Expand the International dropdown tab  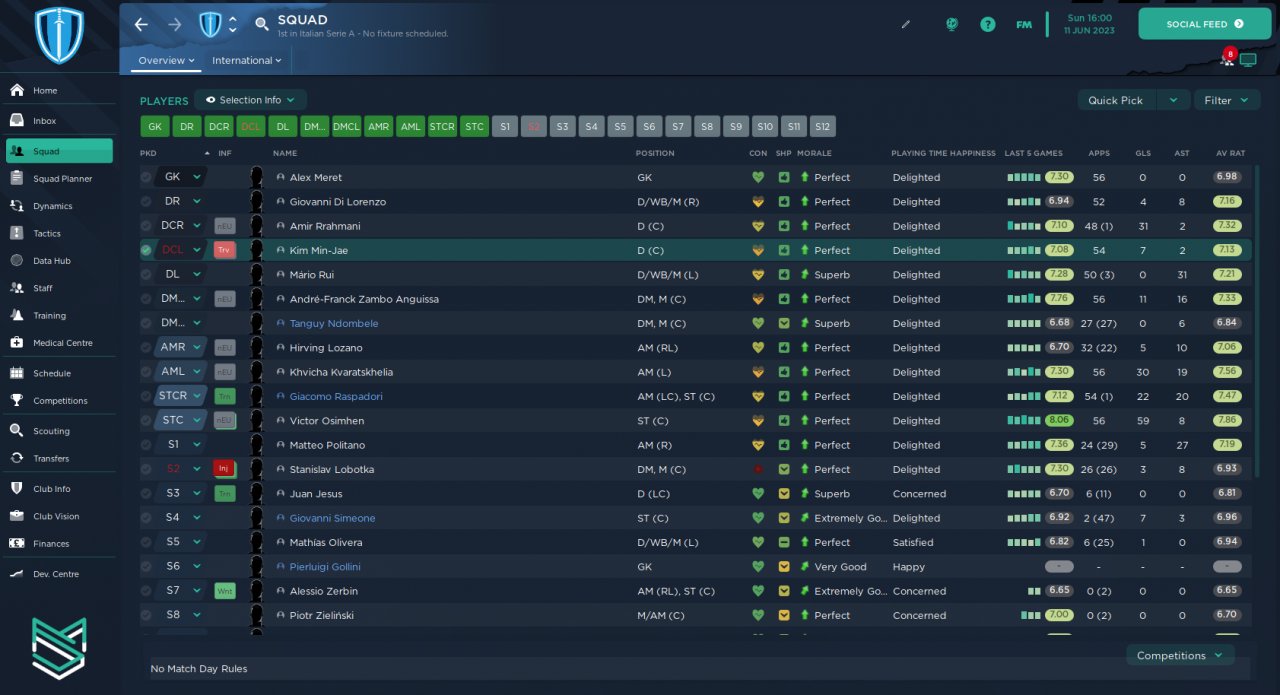click(246, 60)
